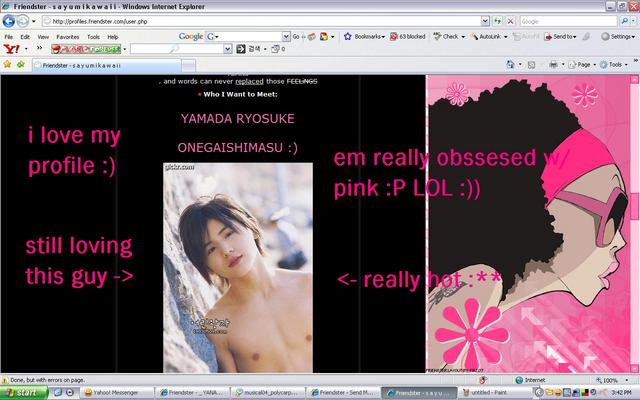
Task: Select the Friendster - s a y u m i k a w a i i tab
Action: [x=107, y=65]
